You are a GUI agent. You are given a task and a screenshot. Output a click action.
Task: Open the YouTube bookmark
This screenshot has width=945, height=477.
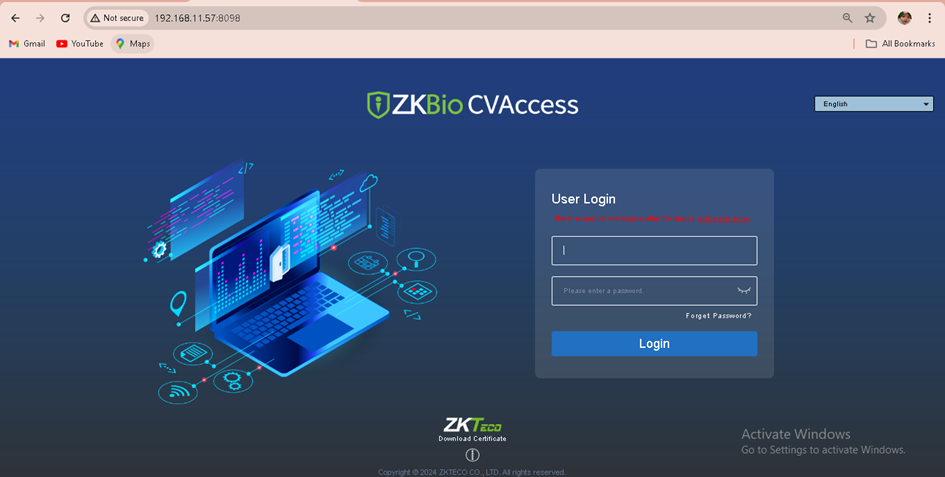point(80,43)
